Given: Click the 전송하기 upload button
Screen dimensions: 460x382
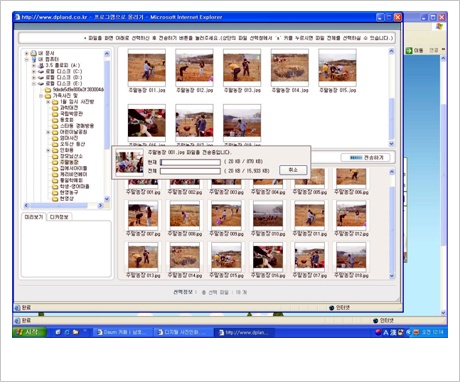Looking at the screenshot, I should click(365, 157).
